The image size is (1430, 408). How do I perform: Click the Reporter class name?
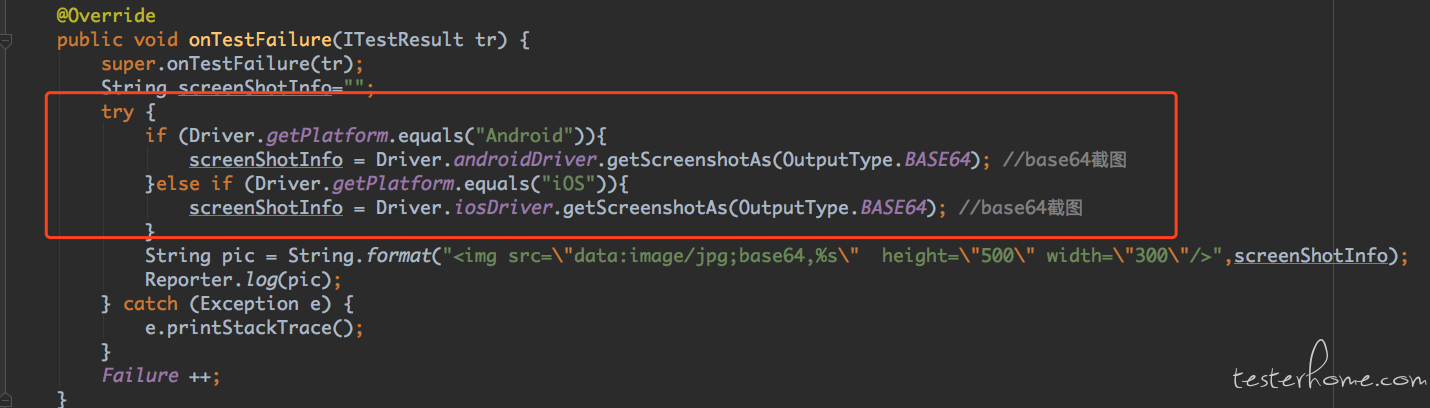(x=189, y=279)
